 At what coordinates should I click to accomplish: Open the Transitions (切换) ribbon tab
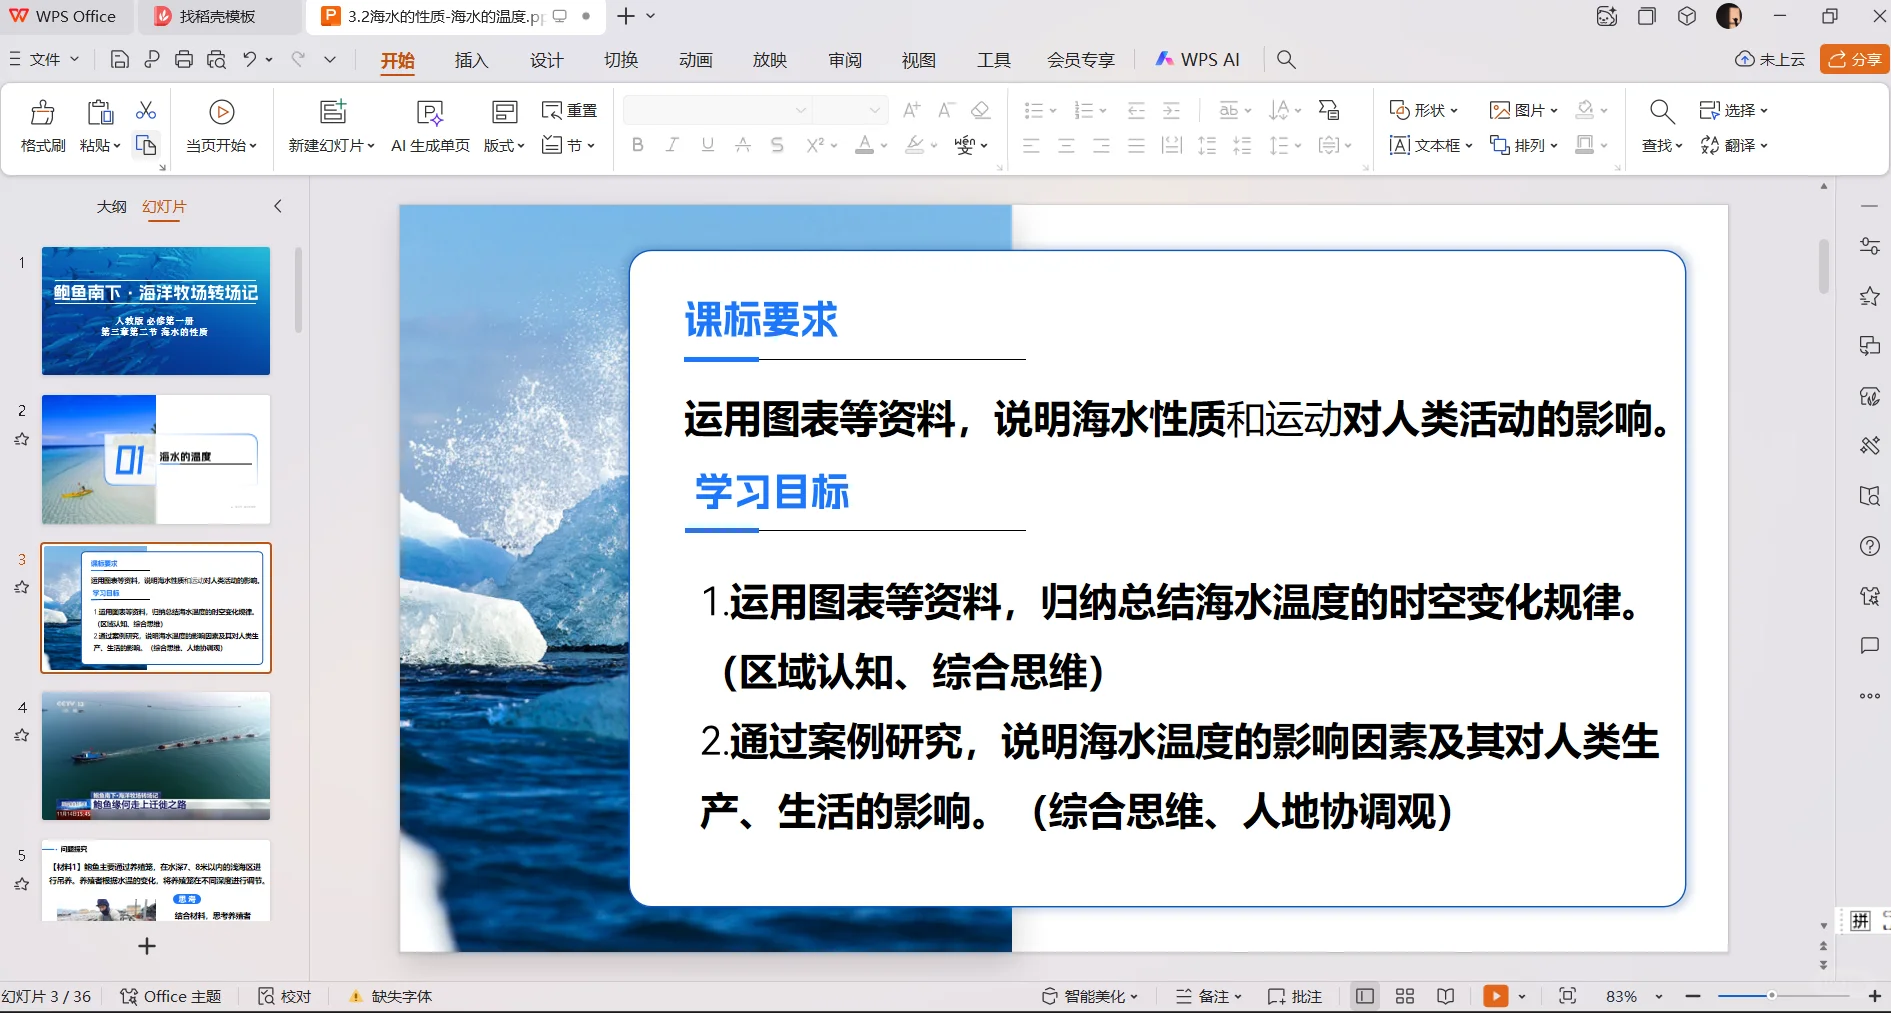click(x=621, y=60)
